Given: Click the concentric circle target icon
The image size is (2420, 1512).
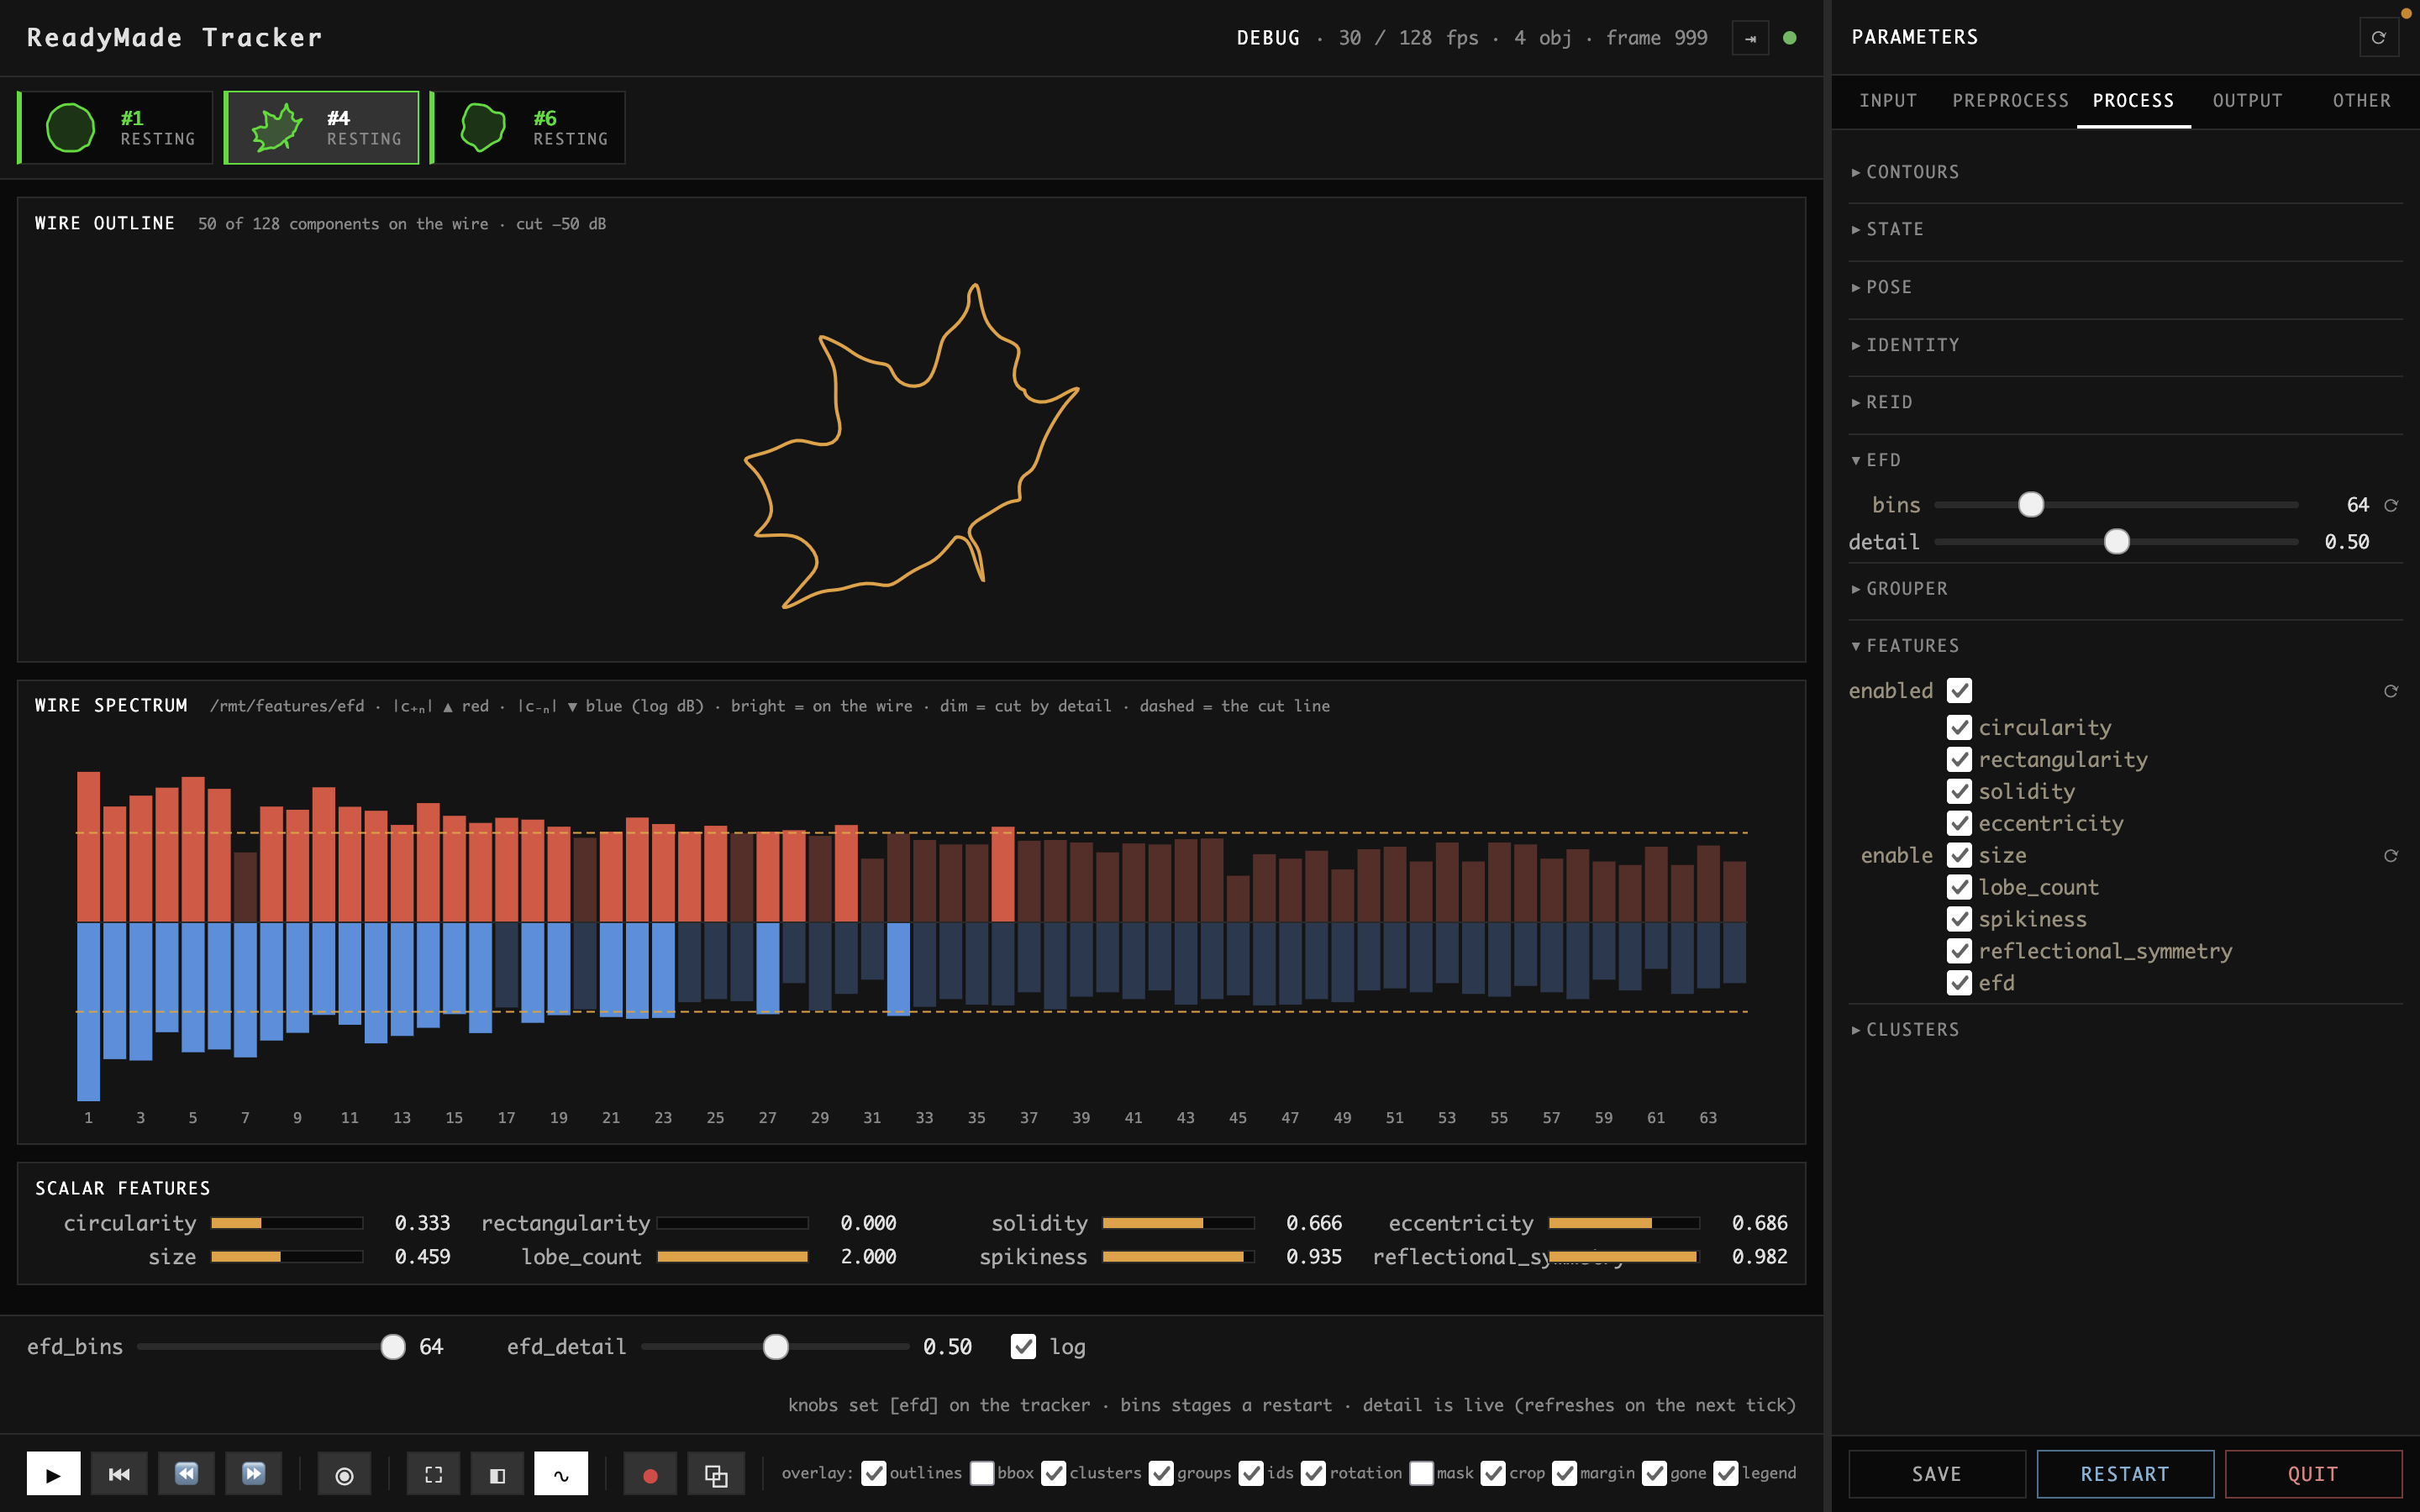Looking at the screenshot, I should point(344,1473).
